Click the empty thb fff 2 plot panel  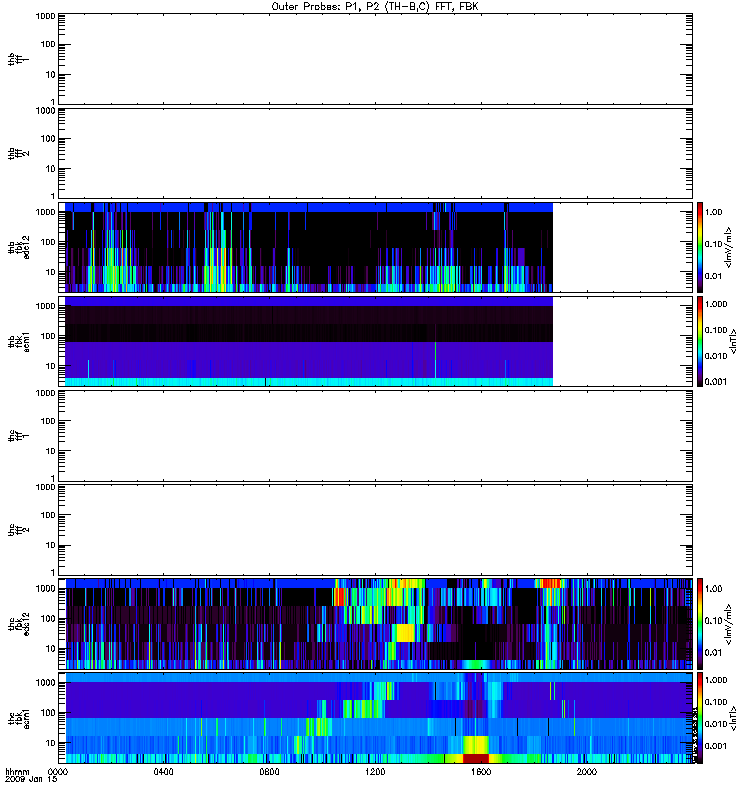pyautogui.click(x=375, y=153)
